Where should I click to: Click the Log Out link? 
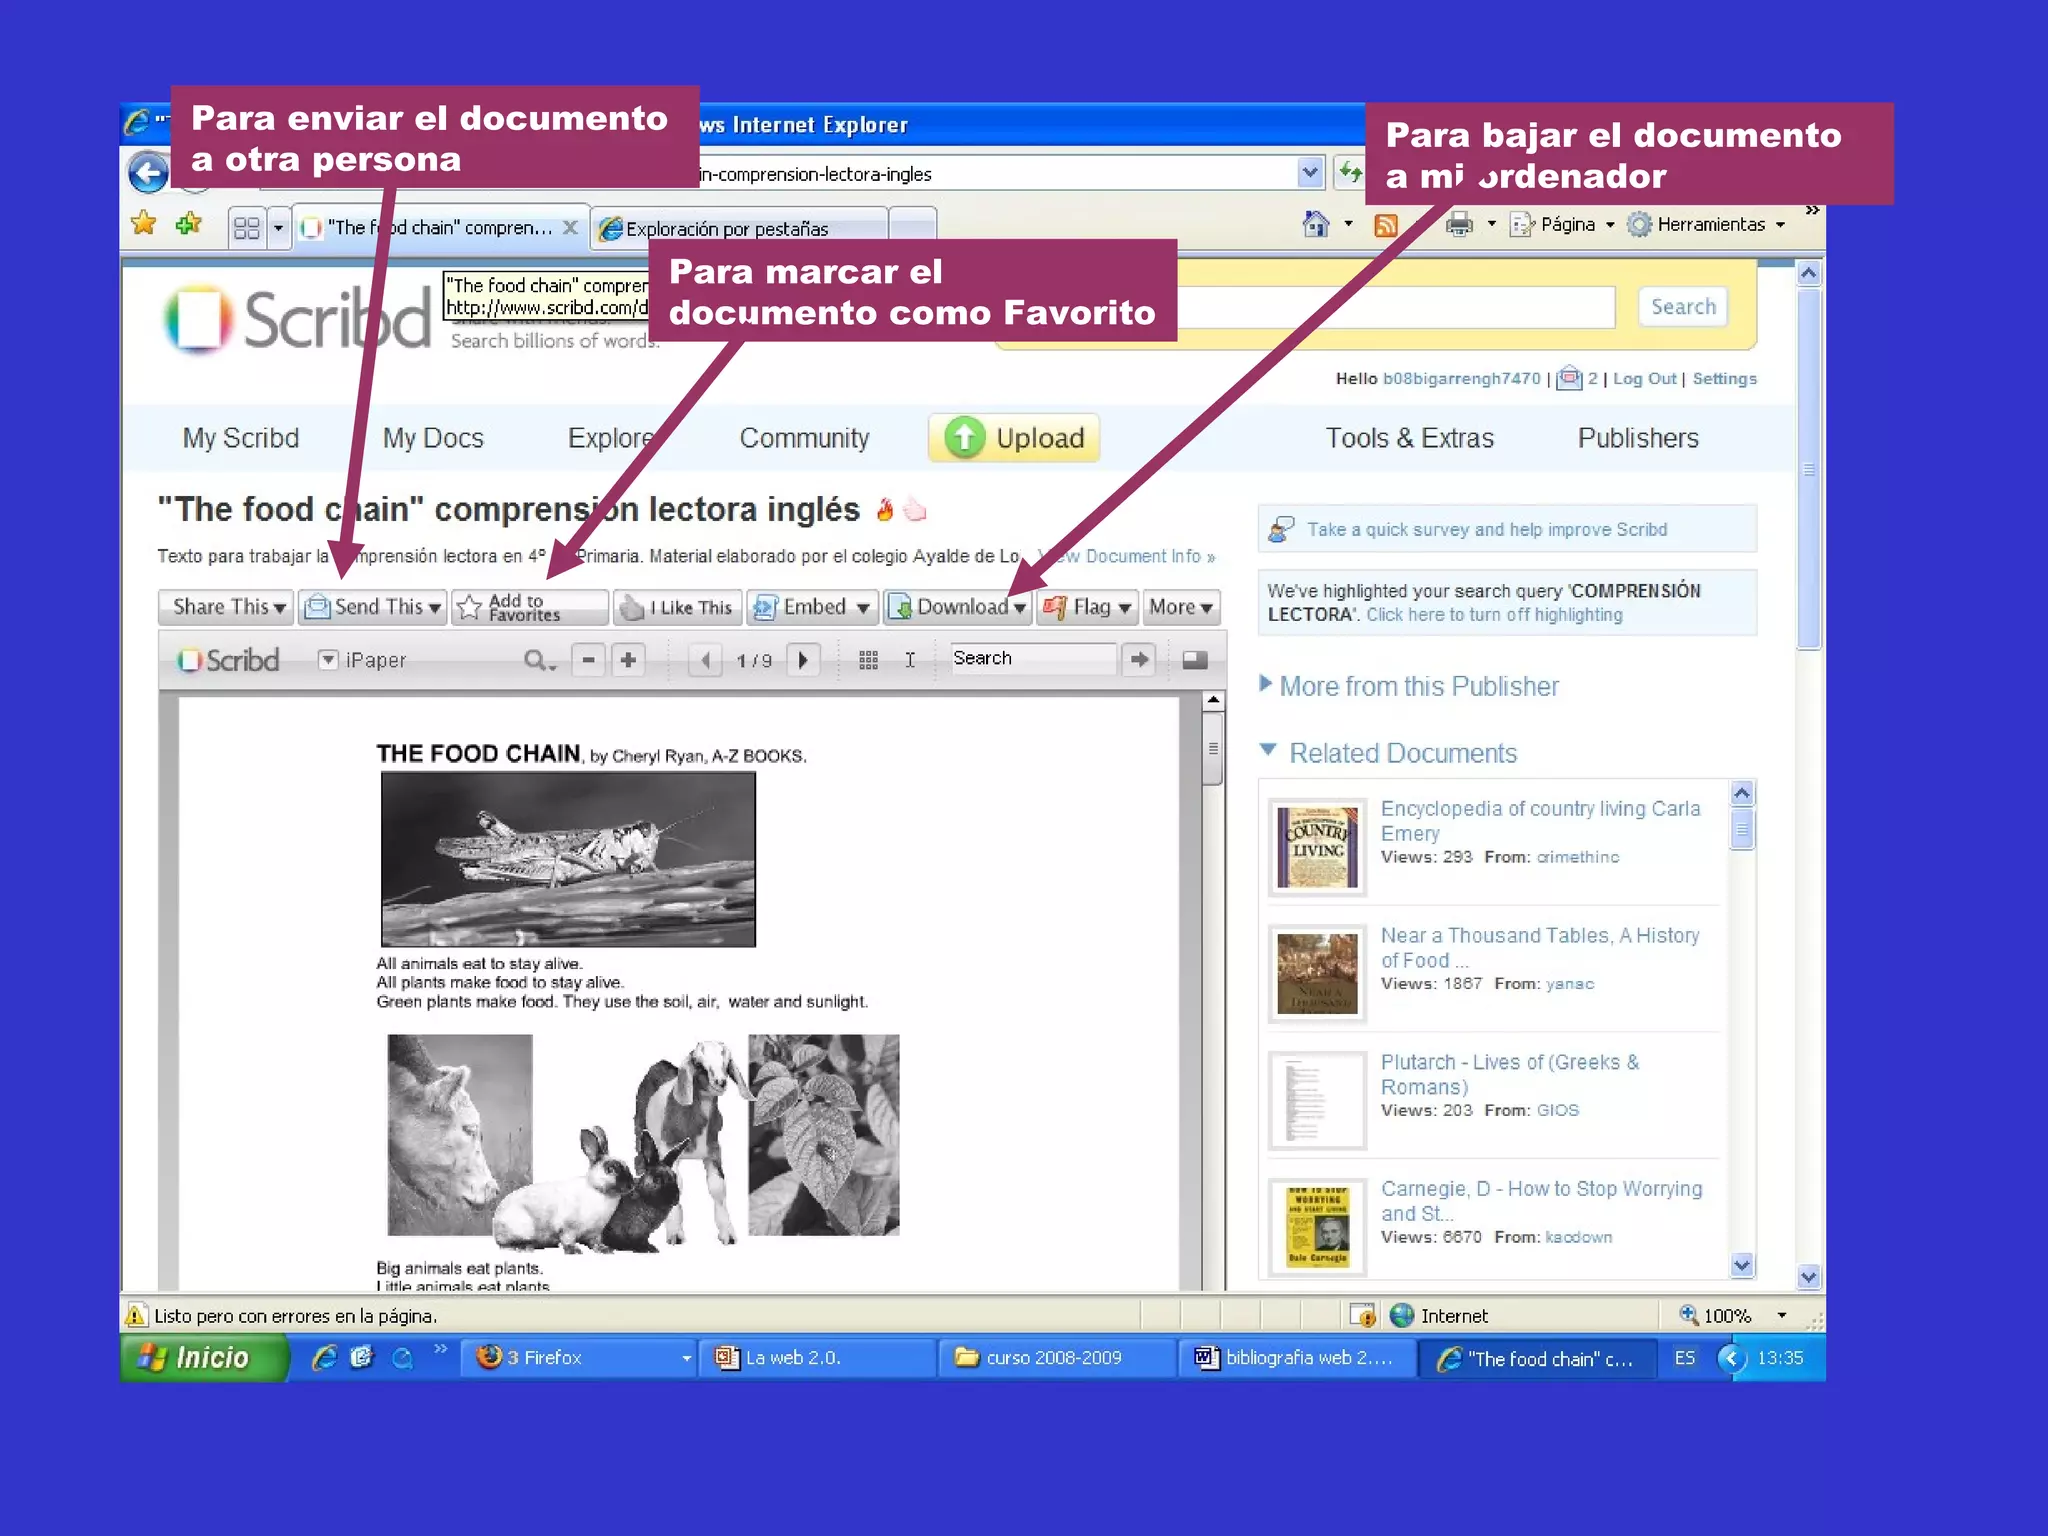(1644, 378)
